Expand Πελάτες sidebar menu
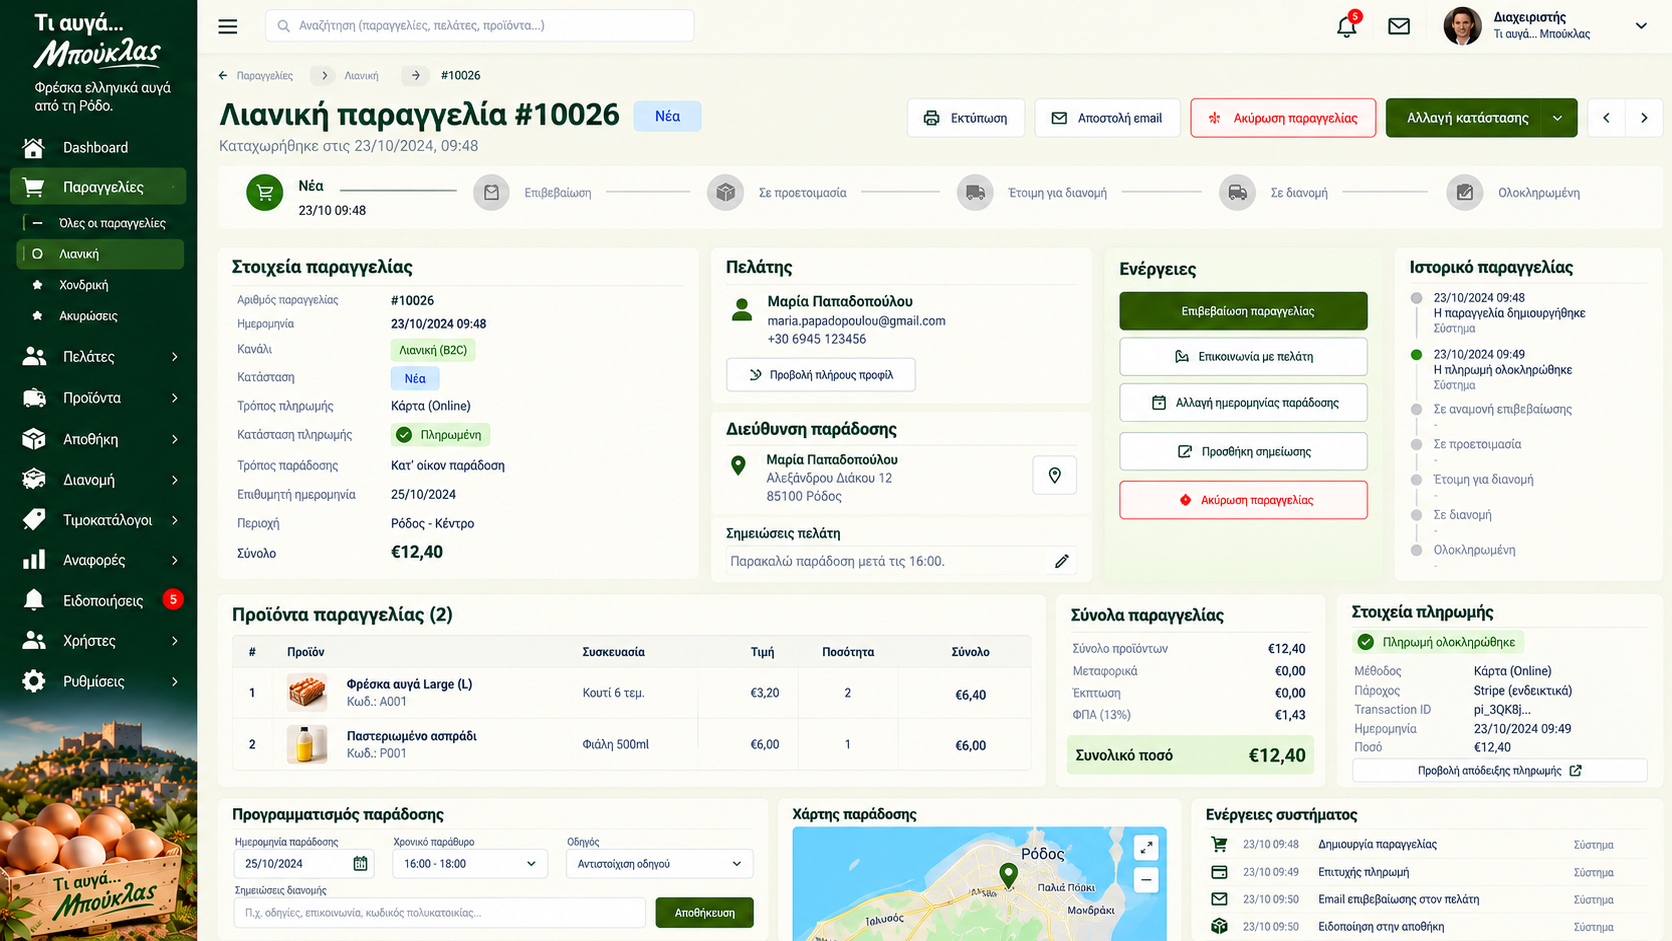 coord(100,356)
